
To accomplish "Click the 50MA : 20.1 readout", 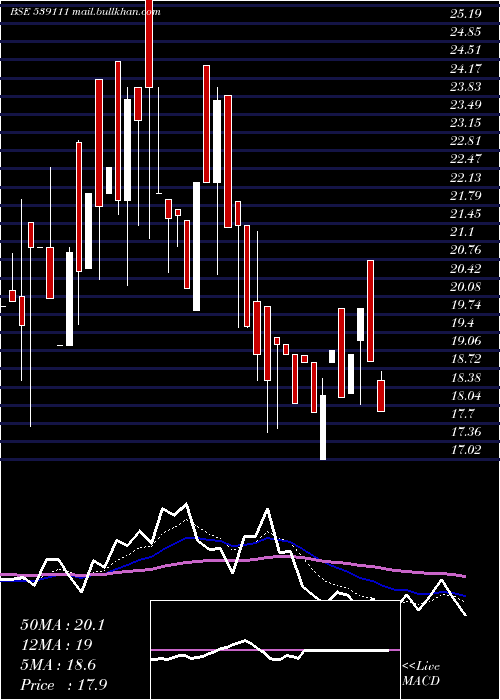I will pyautogui.click(x=62, y=625).
